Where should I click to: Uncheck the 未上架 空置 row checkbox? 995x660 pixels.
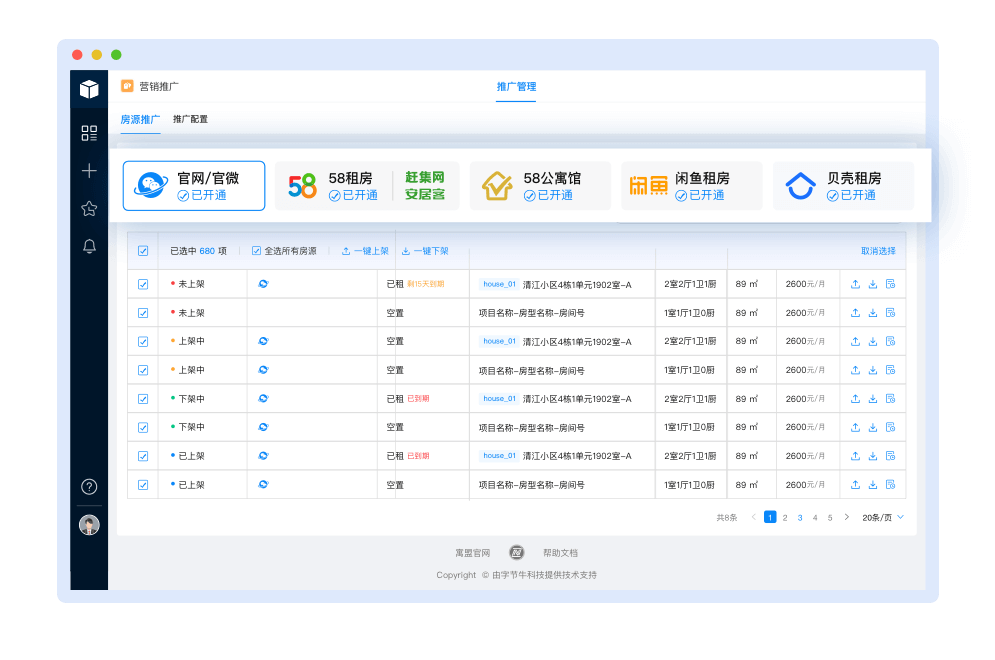(143, 313)
